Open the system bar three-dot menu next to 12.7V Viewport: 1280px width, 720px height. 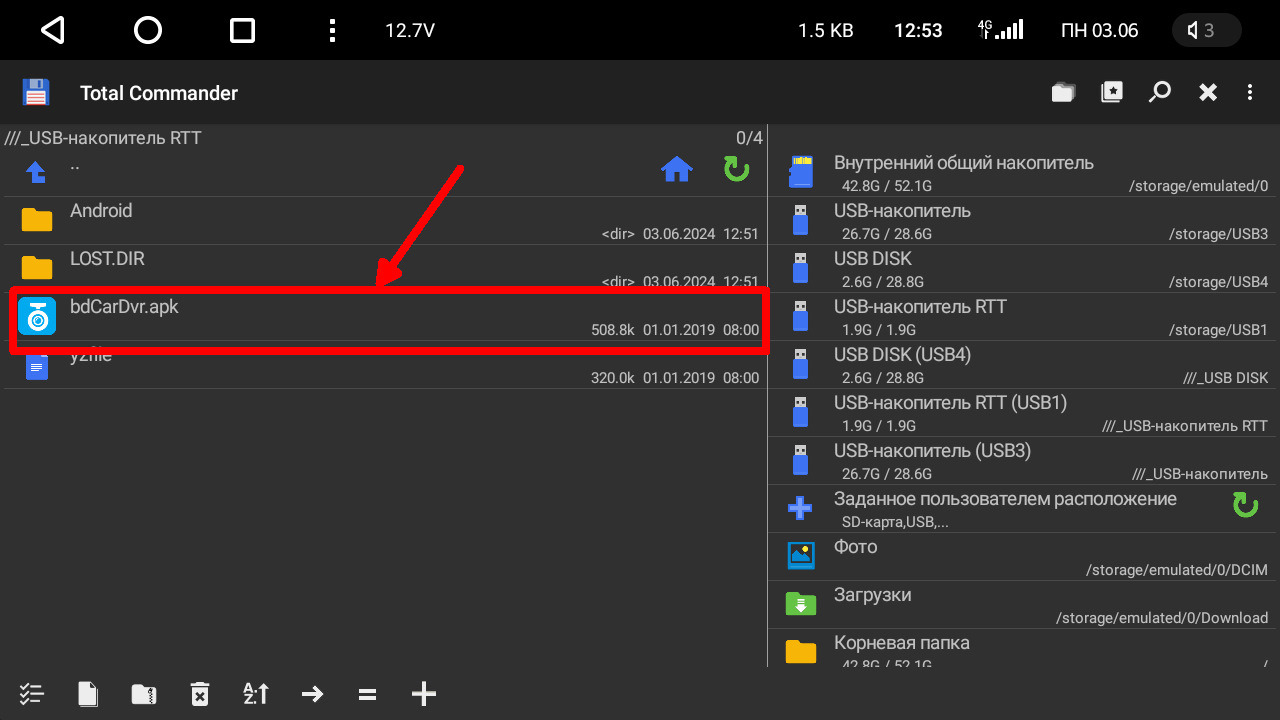333,31
